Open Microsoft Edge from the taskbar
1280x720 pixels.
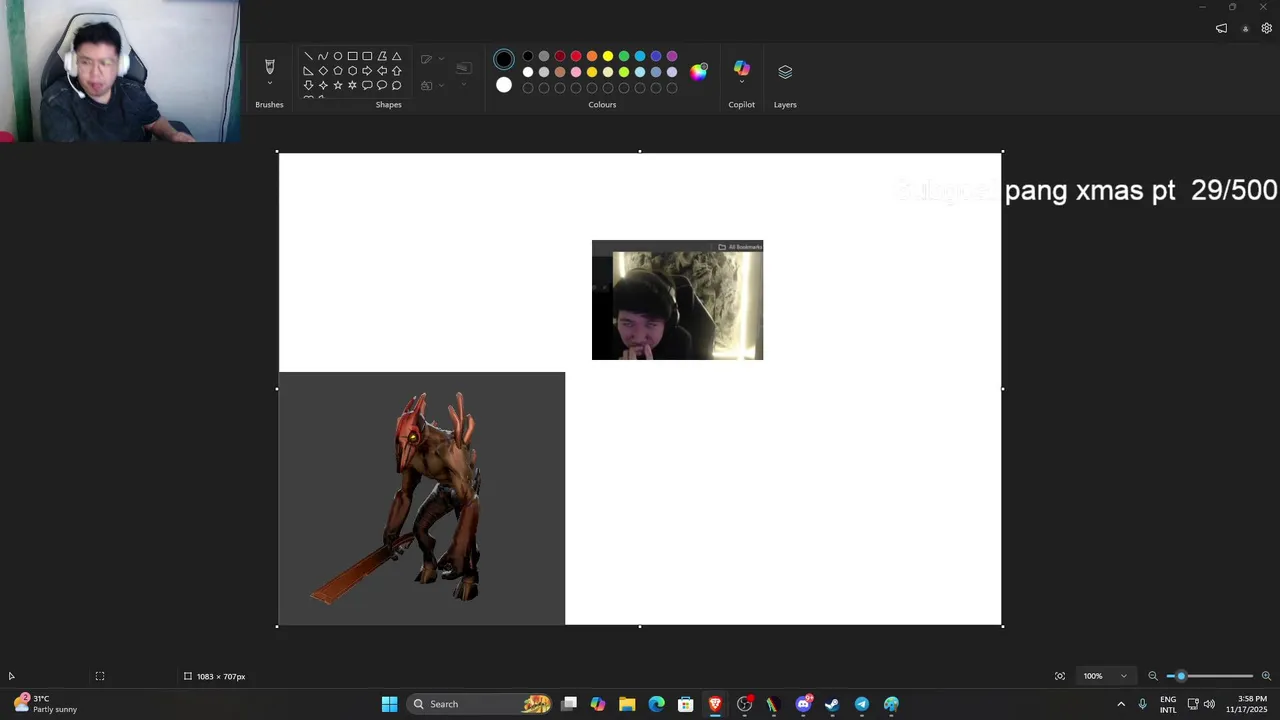pos(656,704)
